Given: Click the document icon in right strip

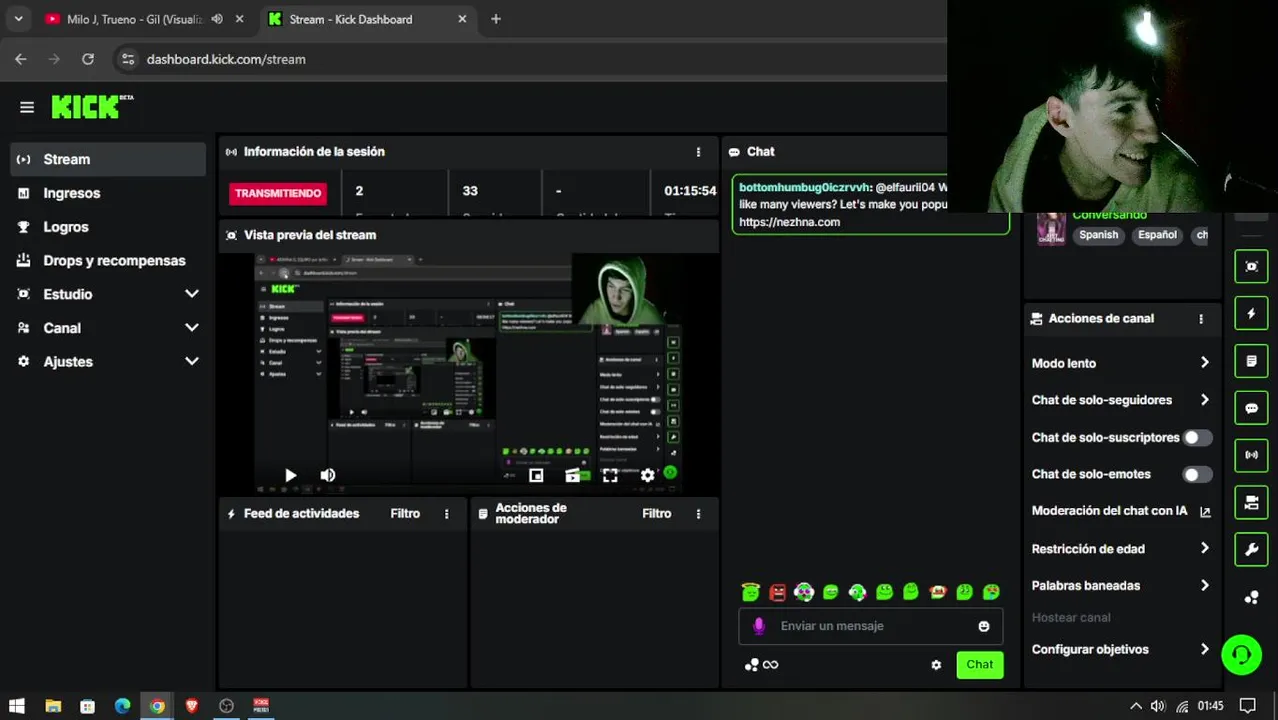Looking at the screenshot, I should coord(1251,360).
